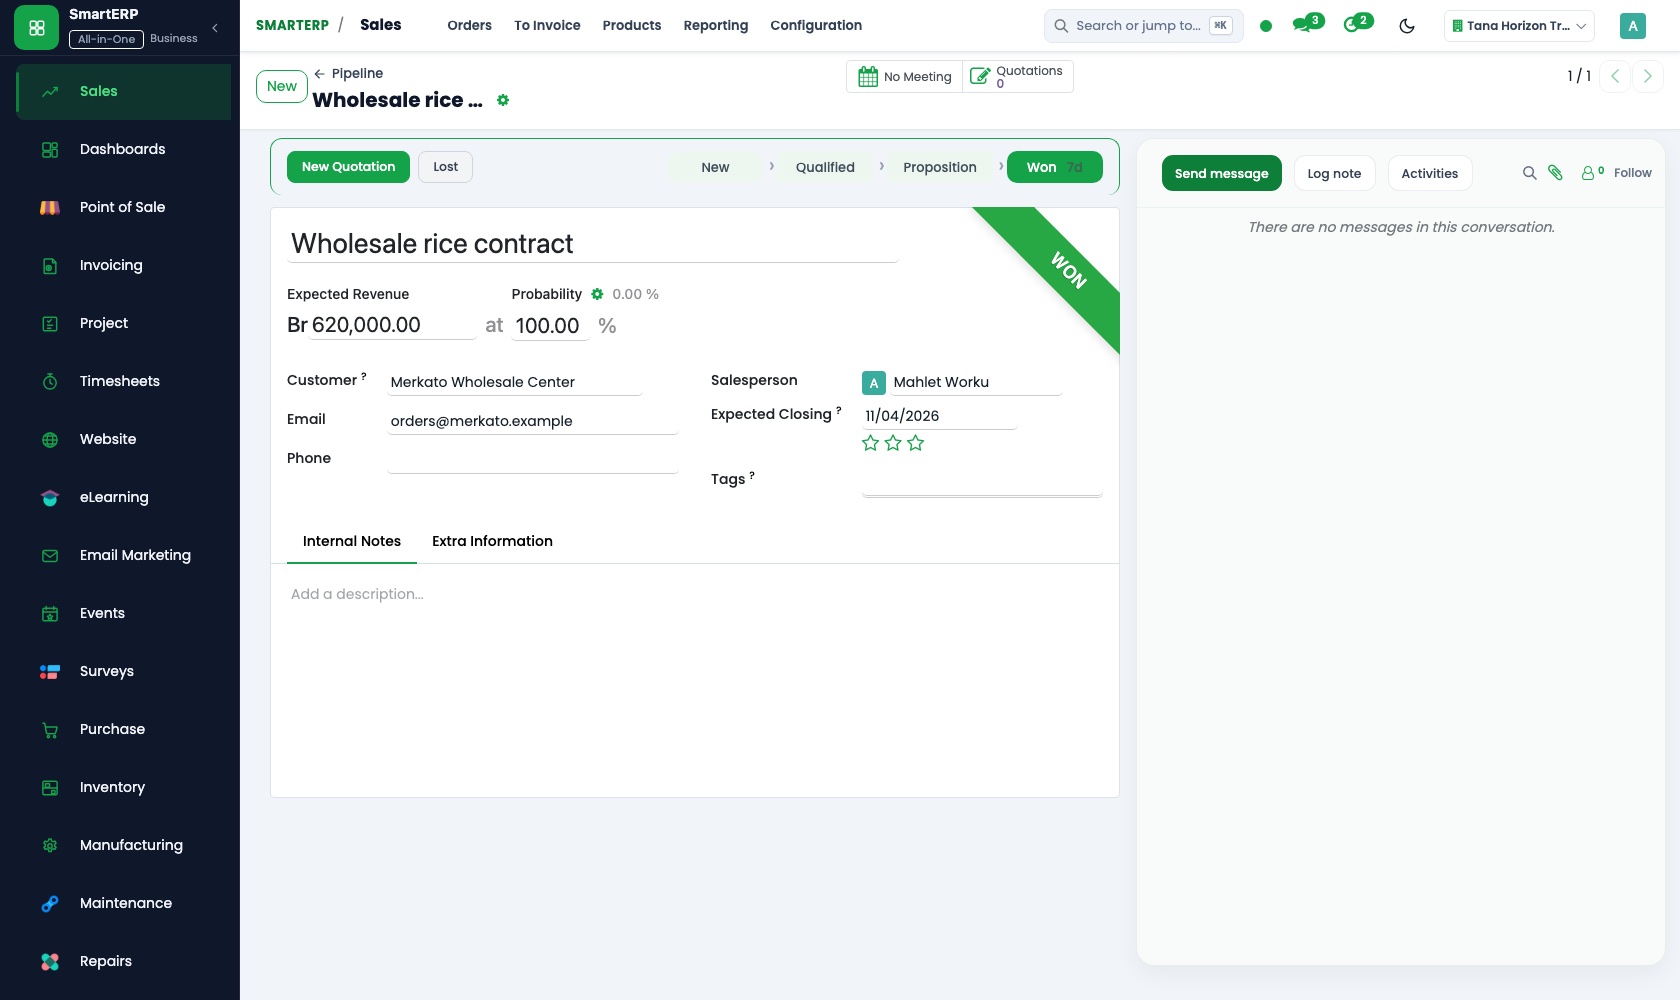Open Email Marketing module

point(123,555)
